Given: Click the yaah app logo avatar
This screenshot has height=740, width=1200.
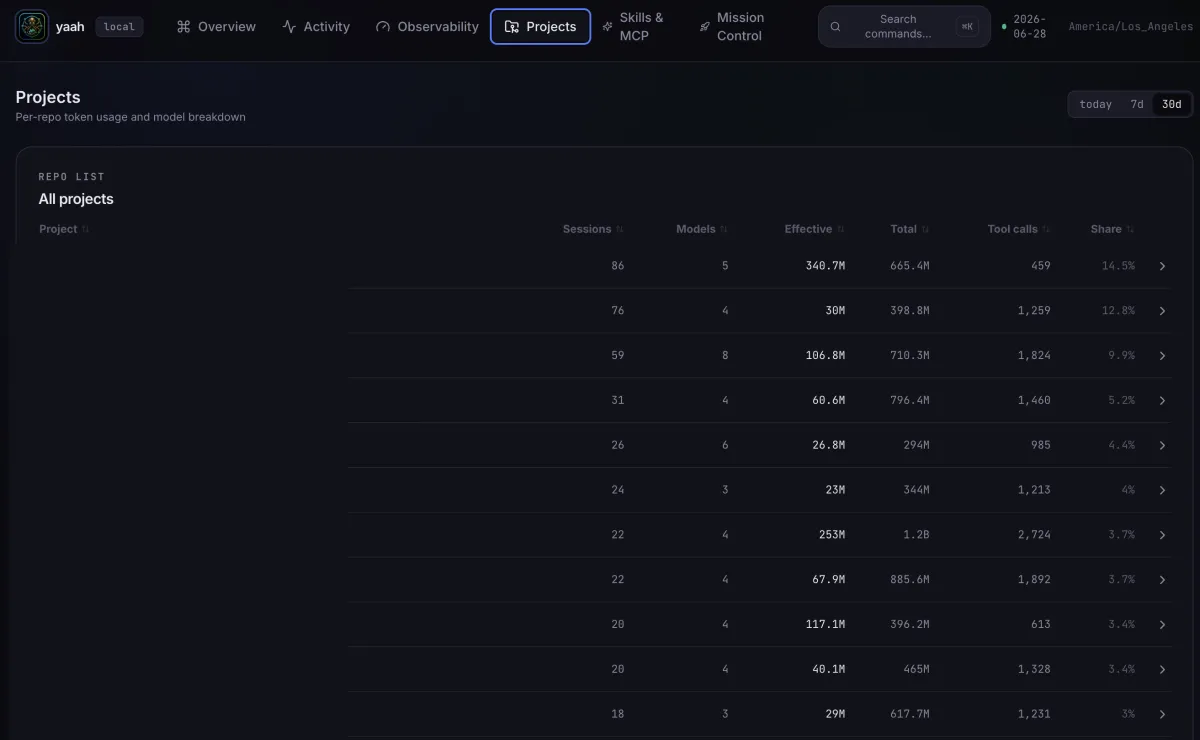Looking at the screenshot, I should pos(32,27).
